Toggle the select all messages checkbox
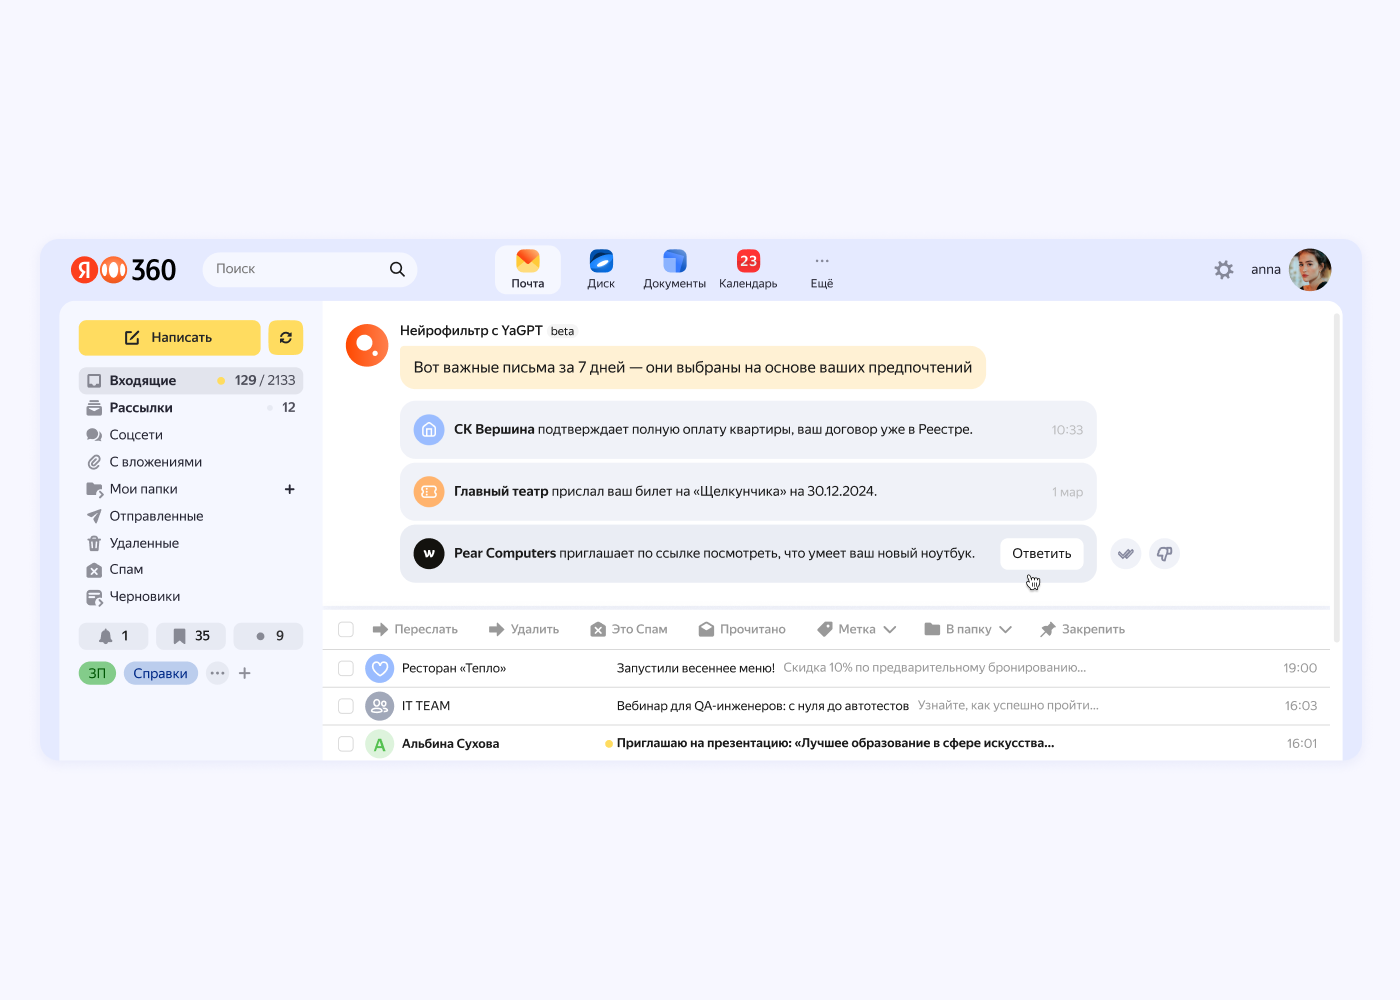This screenshot has width=1400, height=1000. click(346, 629)
